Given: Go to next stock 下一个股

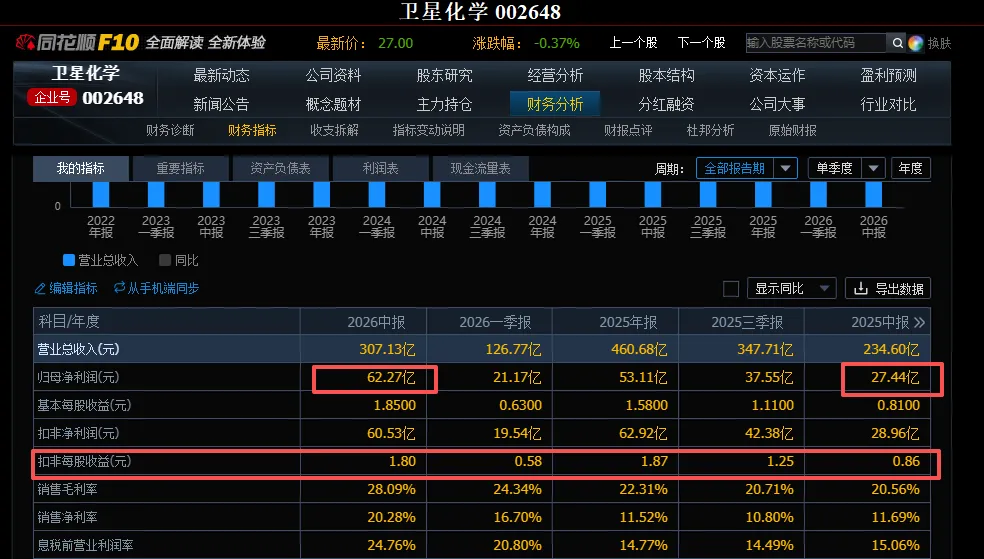Looking at the screenshot, I should pos(701,43).
